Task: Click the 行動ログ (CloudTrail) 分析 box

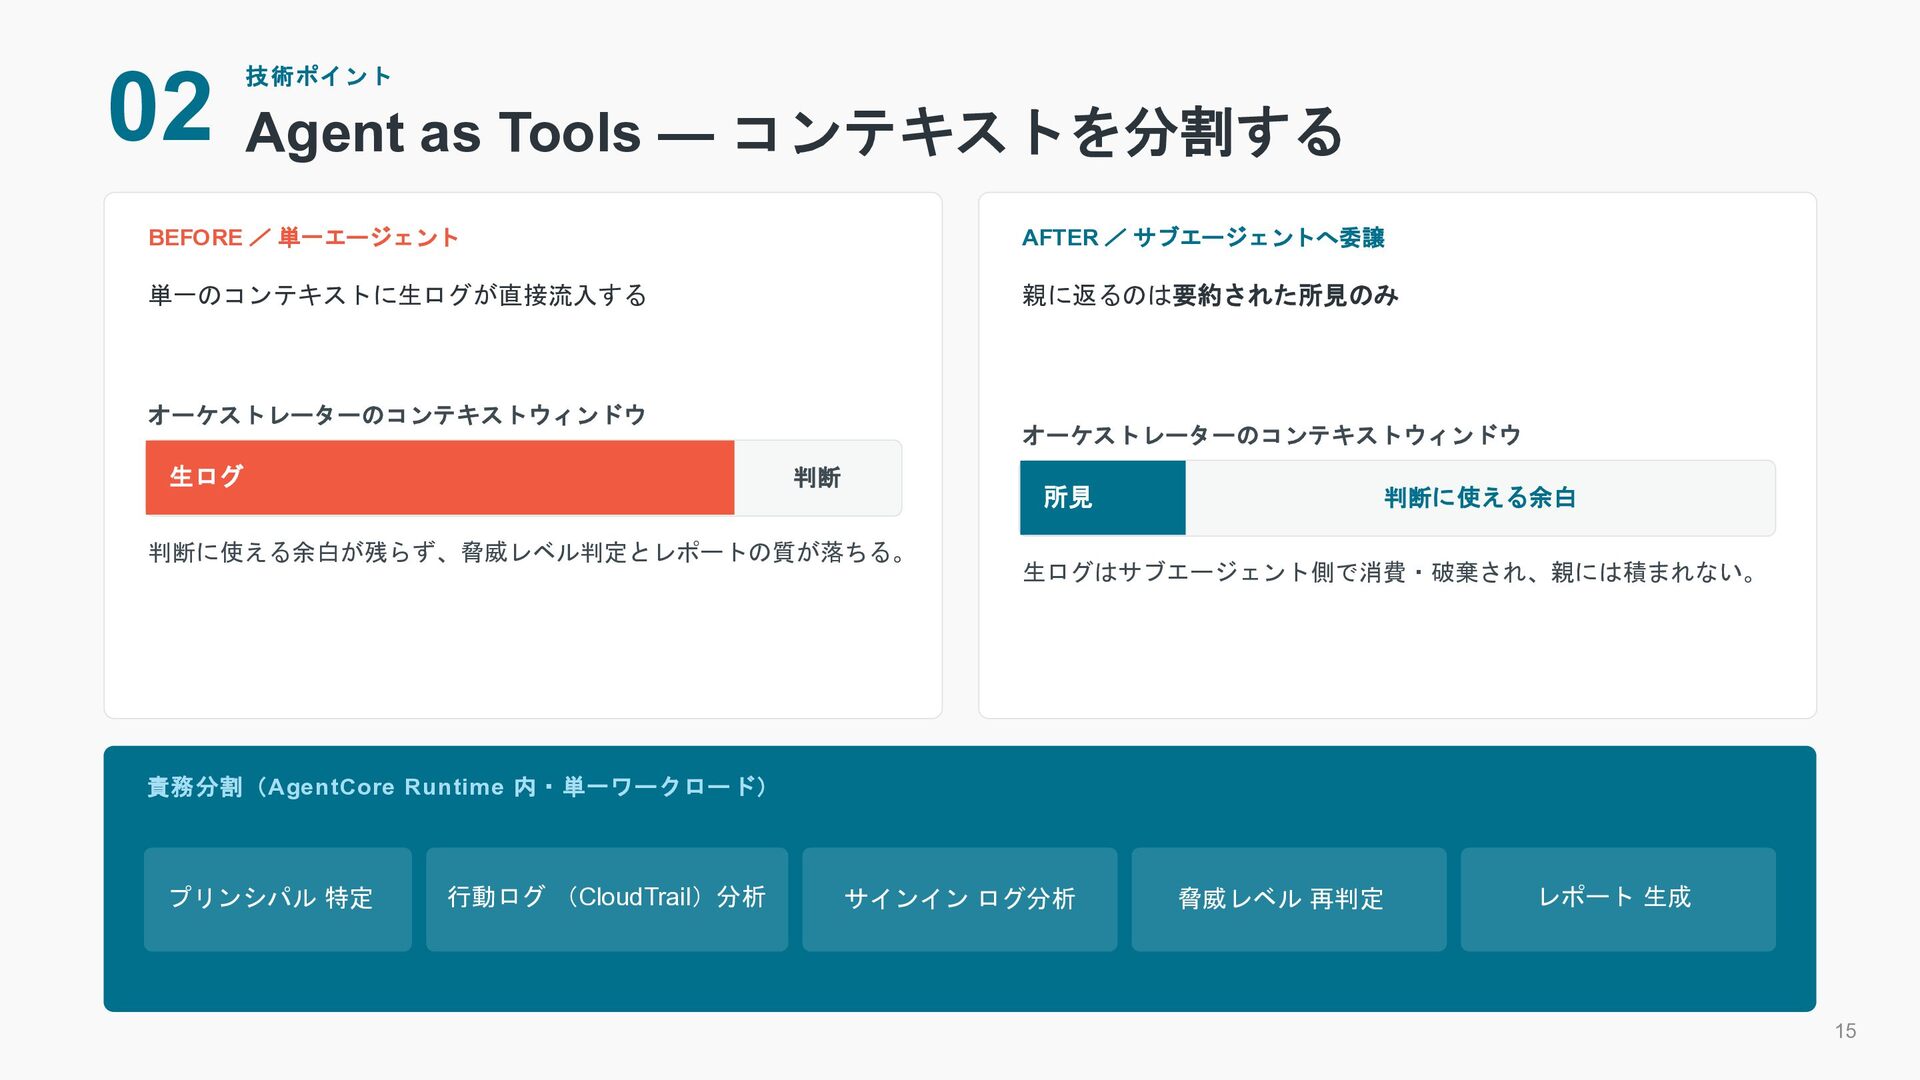Action: pos(606,899)
